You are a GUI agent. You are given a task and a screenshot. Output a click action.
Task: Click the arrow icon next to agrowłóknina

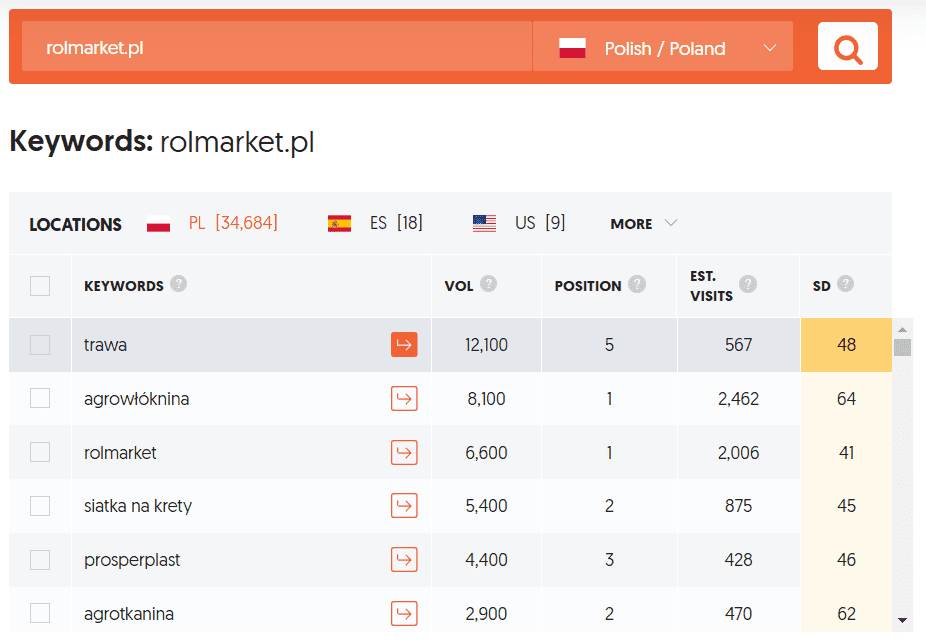click(x=404, y=398)
